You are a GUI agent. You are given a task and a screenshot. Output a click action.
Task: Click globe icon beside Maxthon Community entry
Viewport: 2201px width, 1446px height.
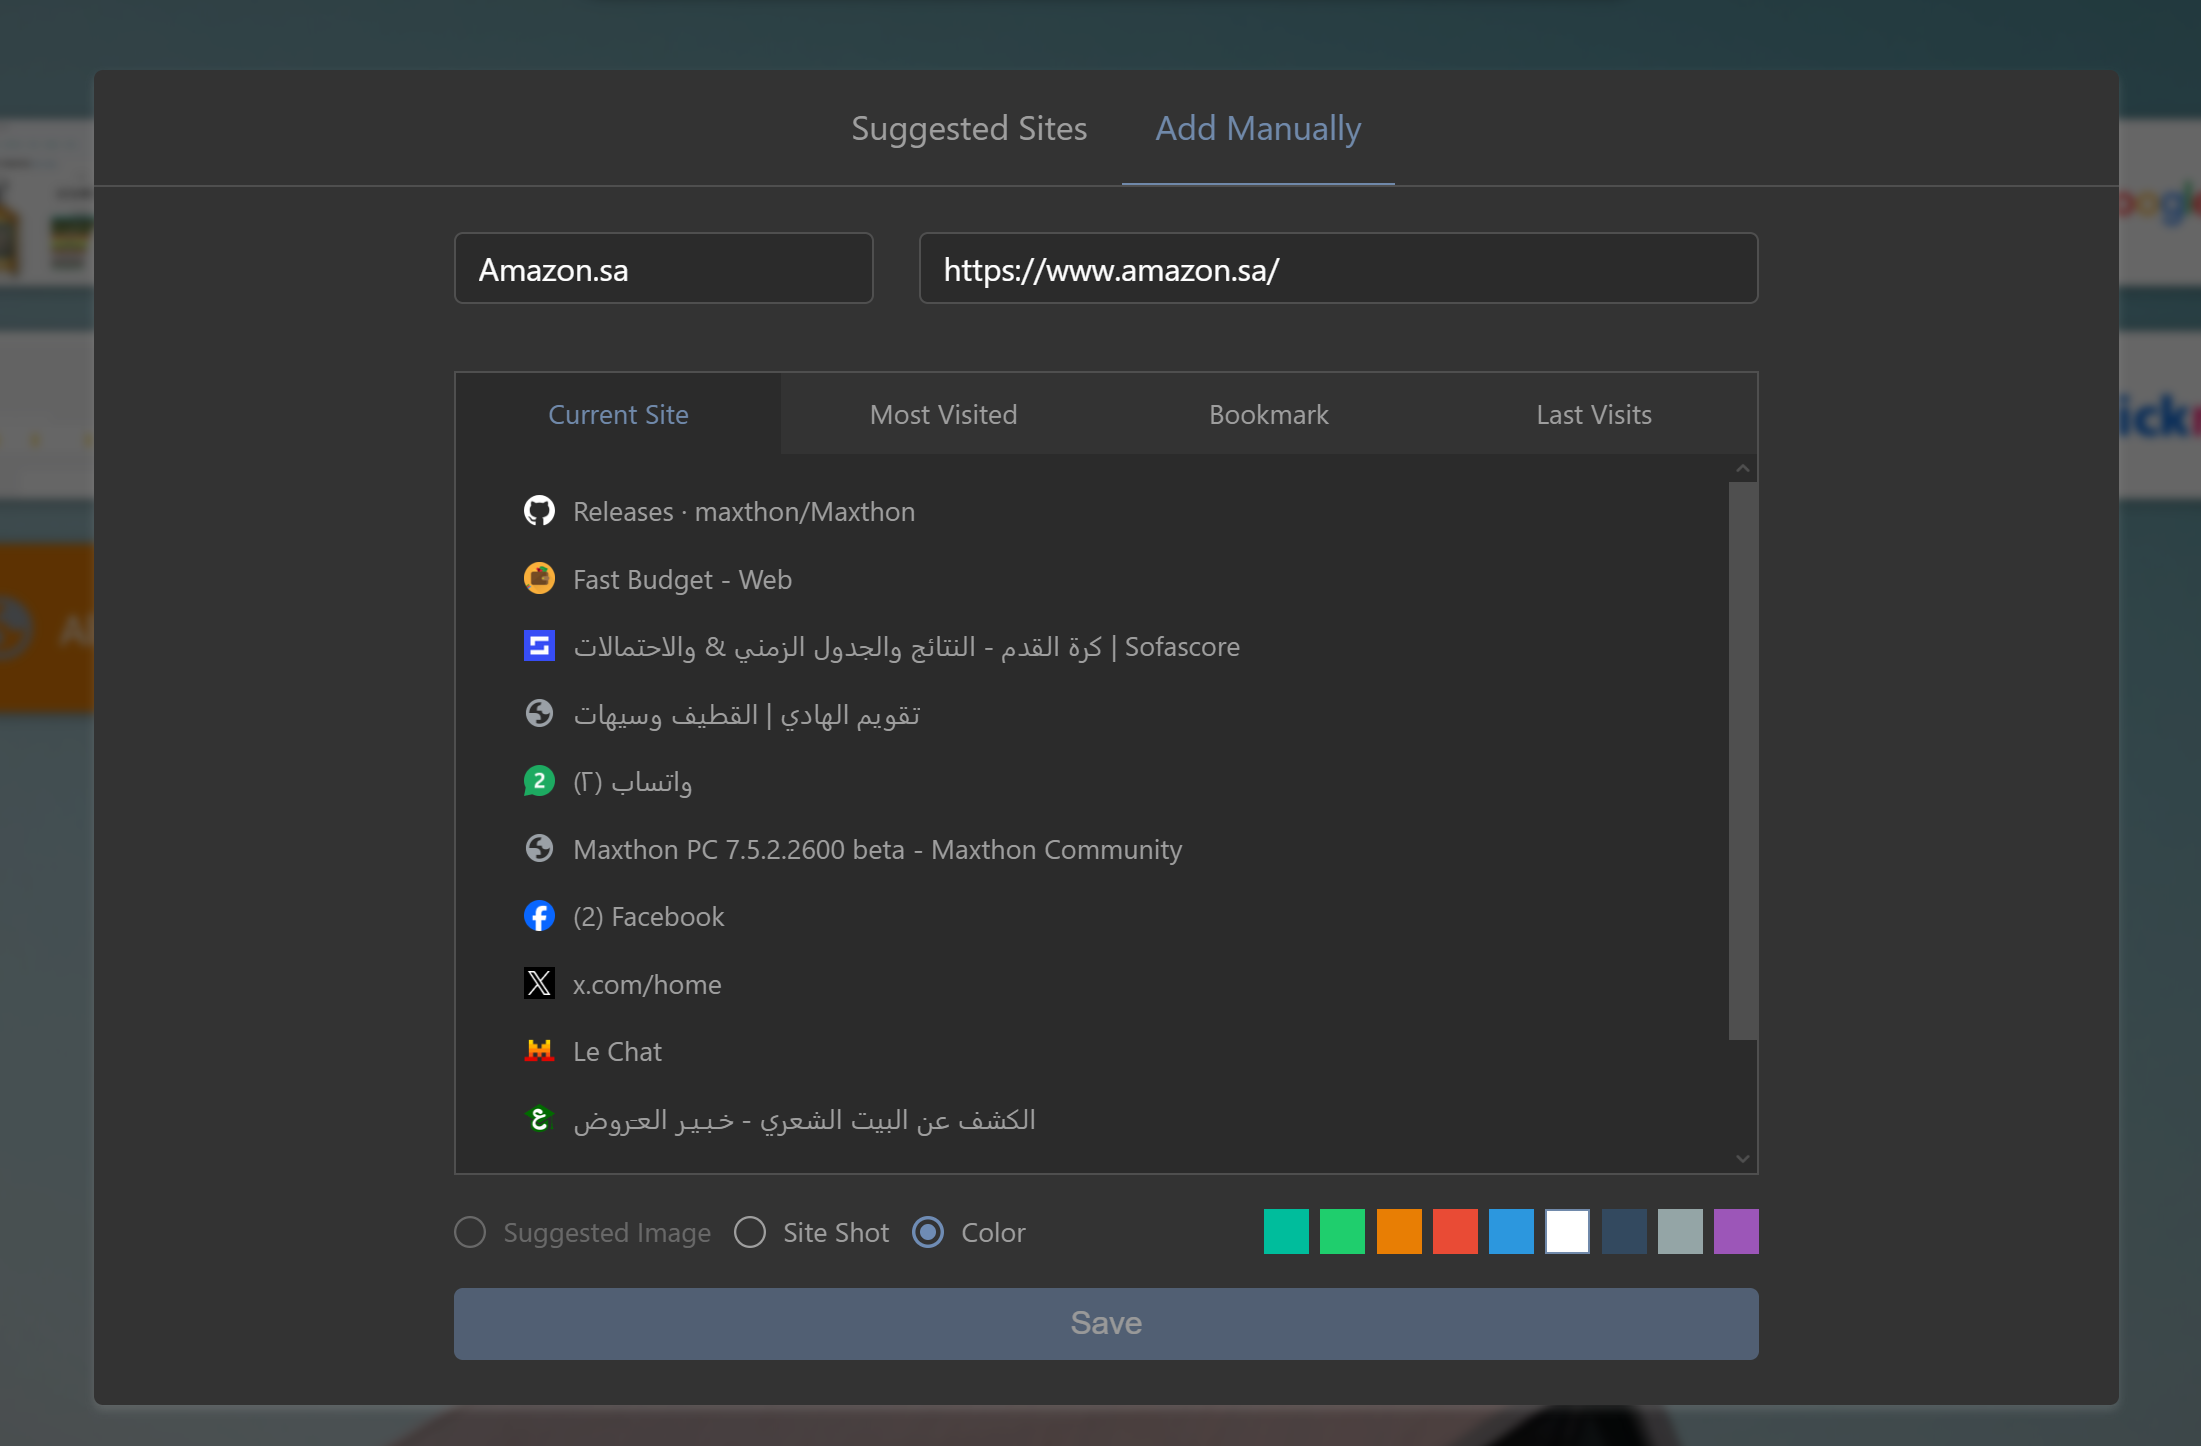539,849
